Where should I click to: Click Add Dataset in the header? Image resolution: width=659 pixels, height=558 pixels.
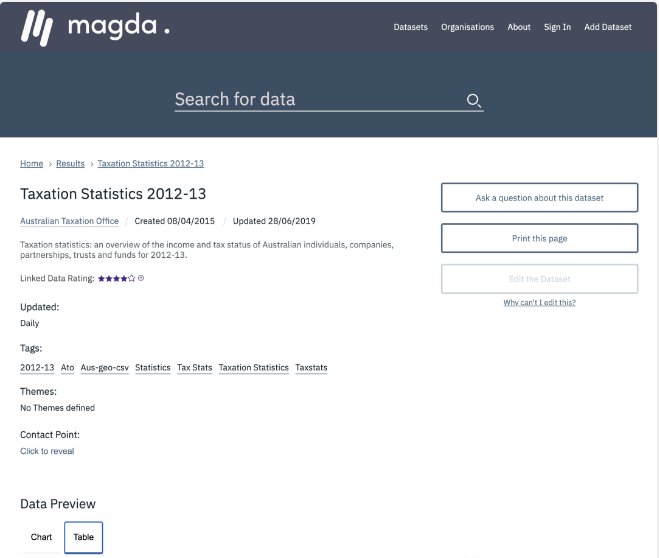click(x=607, y=27)
